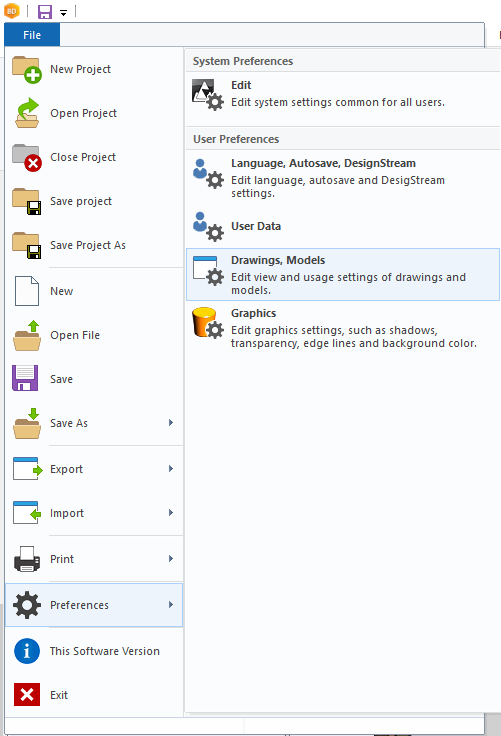This screenshot has height=736, width=501.
Task: Expand the Import submenu arrow
Action: (x=171, y=513)
